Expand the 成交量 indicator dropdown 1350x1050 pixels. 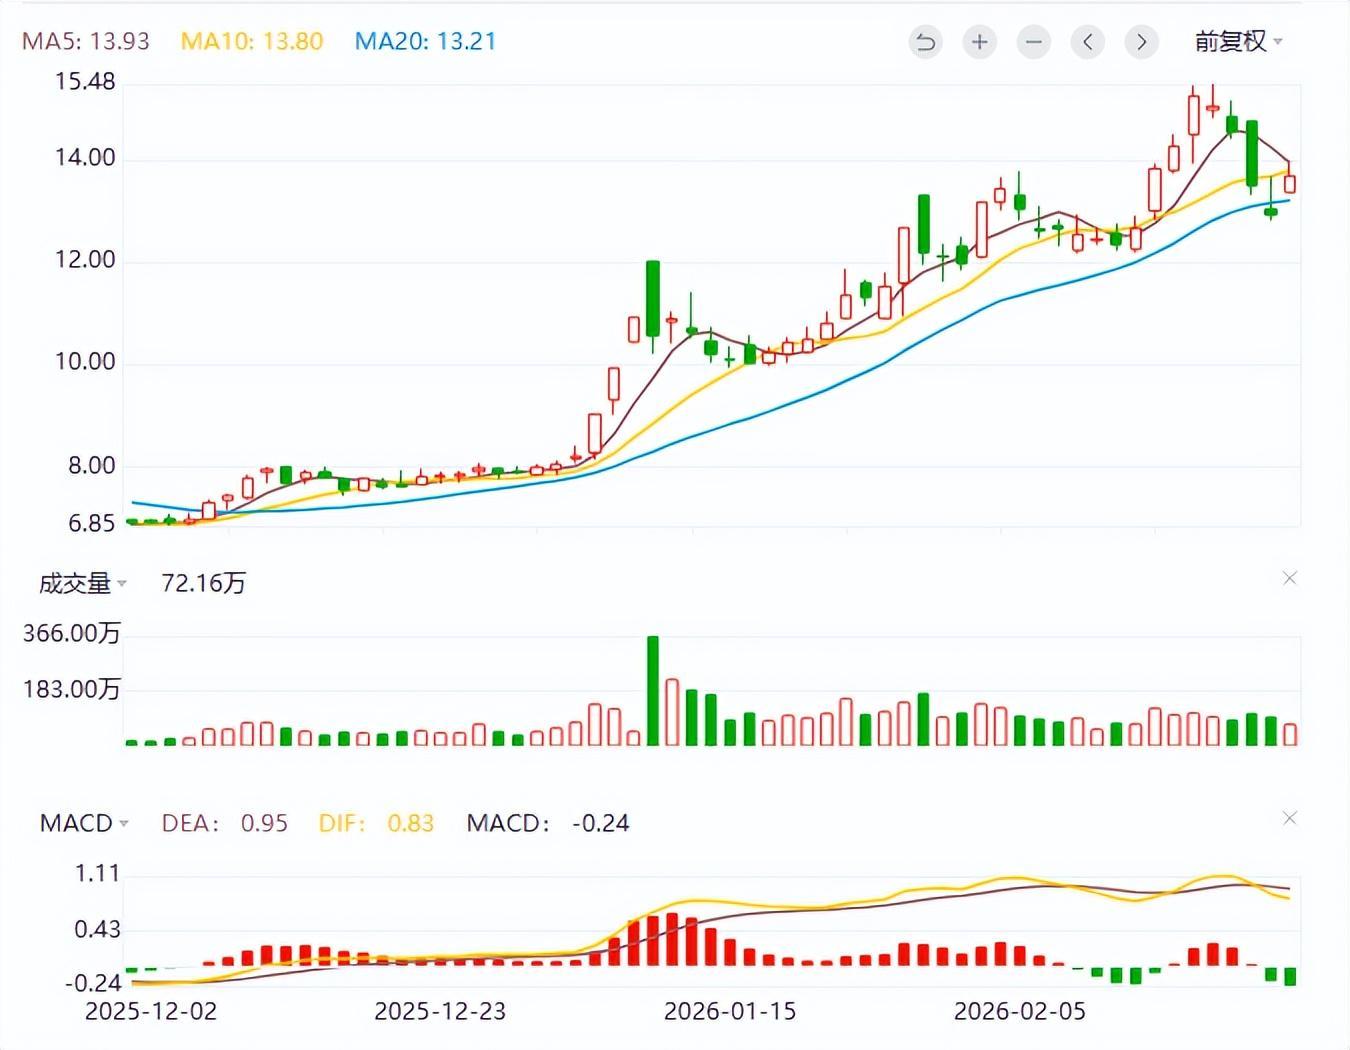coord(82,583)
